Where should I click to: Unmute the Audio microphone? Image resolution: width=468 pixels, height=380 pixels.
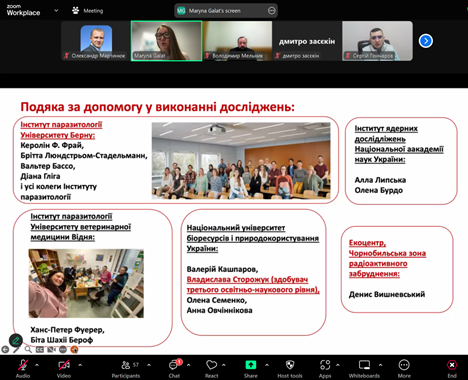coord(23,369)
